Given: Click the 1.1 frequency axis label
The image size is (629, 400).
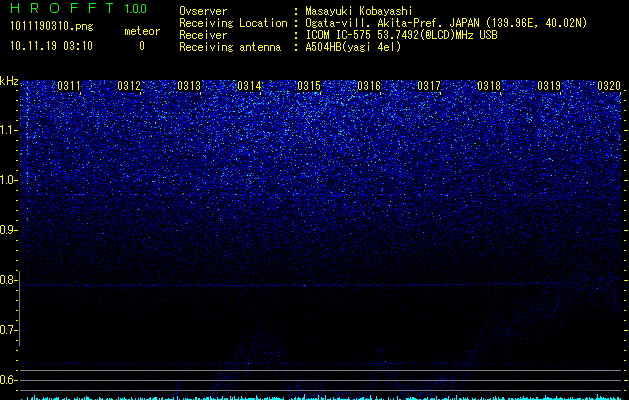Looking at the screenshot, I should tap(9, 130).
